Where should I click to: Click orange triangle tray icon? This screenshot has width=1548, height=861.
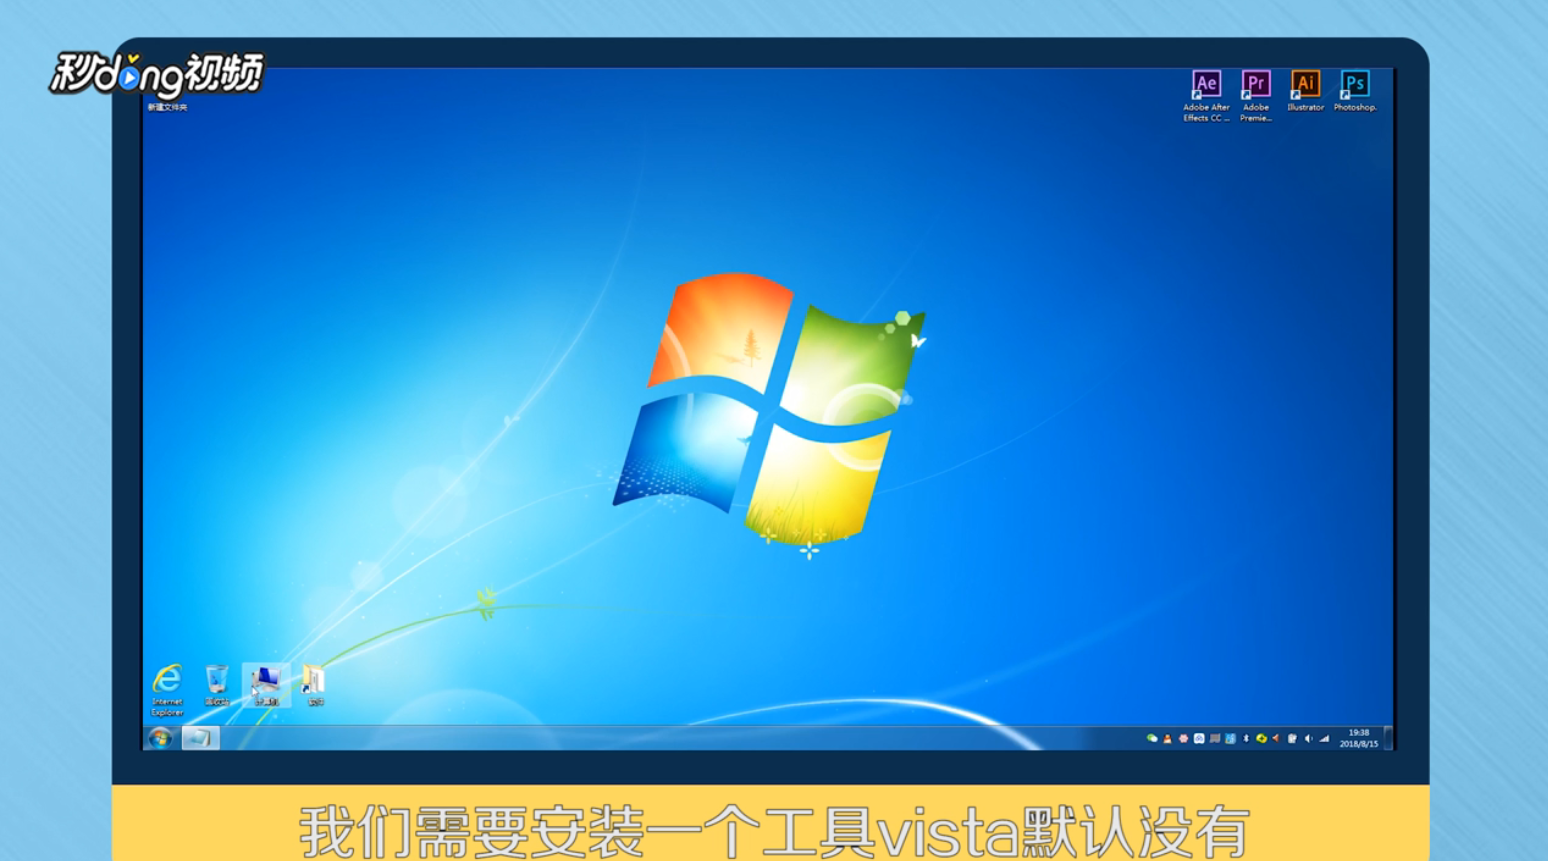click(x=1276, y=738)
